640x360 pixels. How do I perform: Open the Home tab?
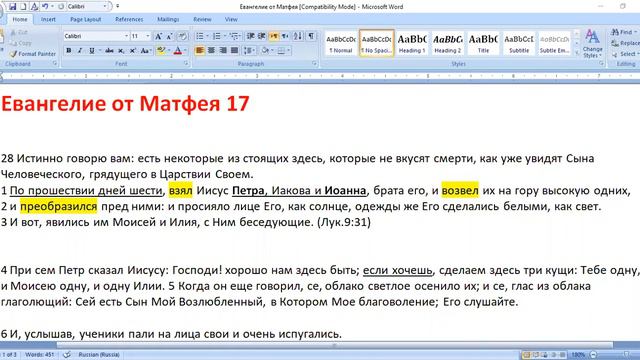pos(20,19)
